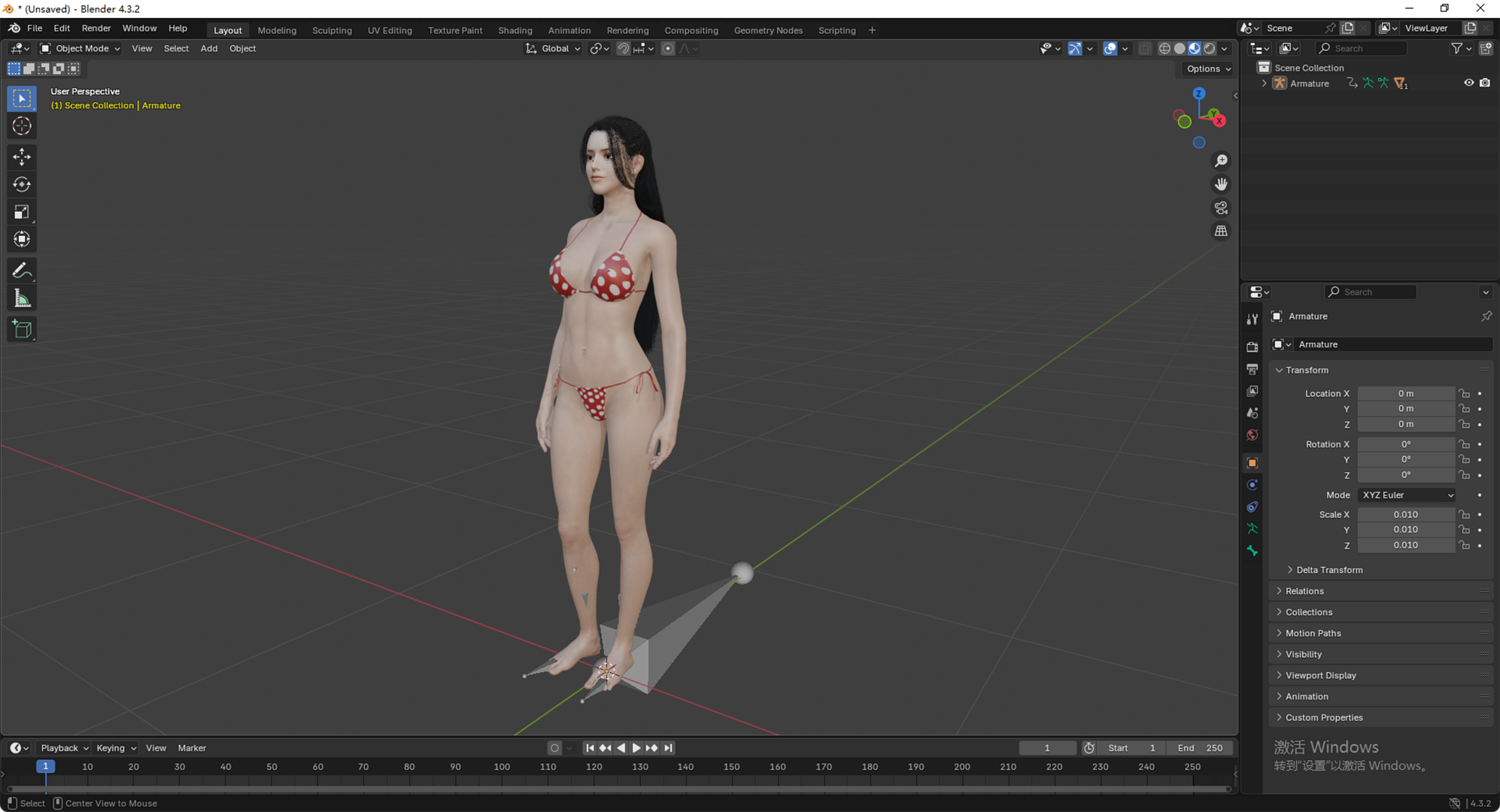Add a new workspace with plus button
This screenshot has height=812, width=1500.
pyautogui.click(x=872, y=30)
